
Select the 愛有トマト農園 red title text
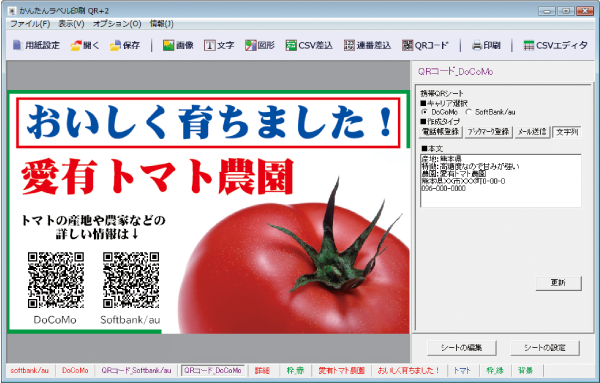point(158,177)
